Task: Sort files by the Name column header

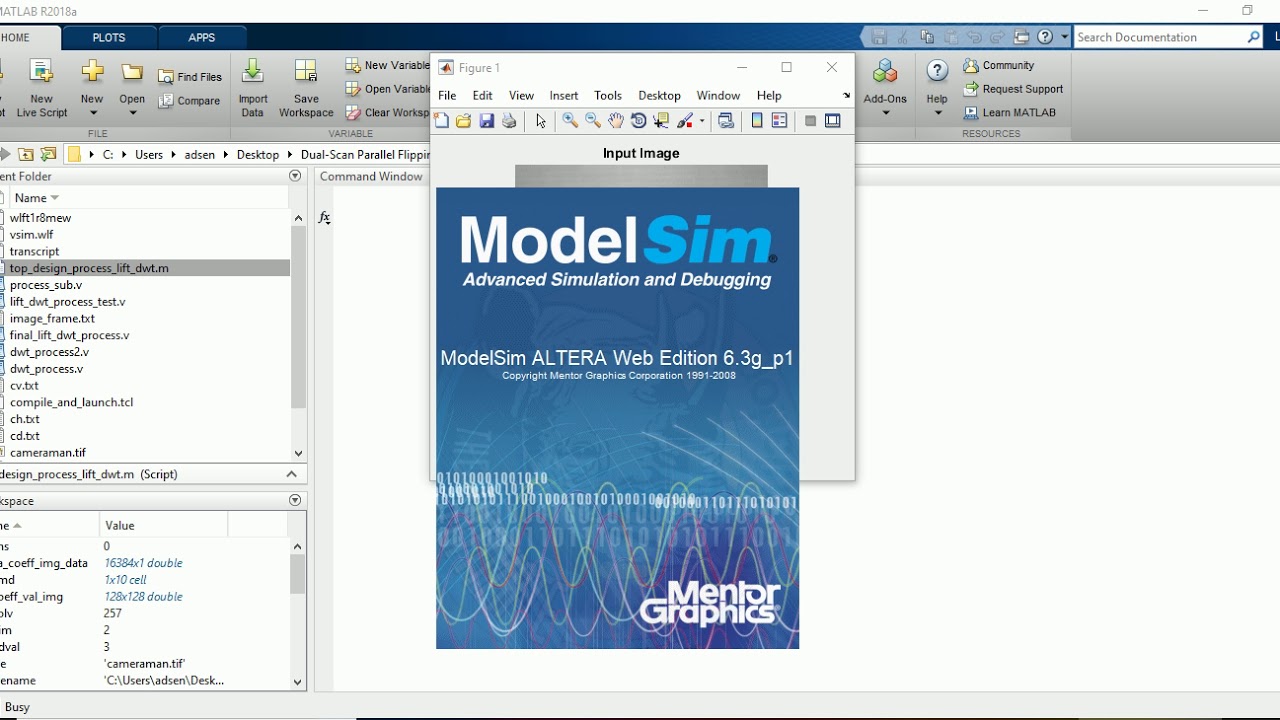Action: [x=37, y=198]
